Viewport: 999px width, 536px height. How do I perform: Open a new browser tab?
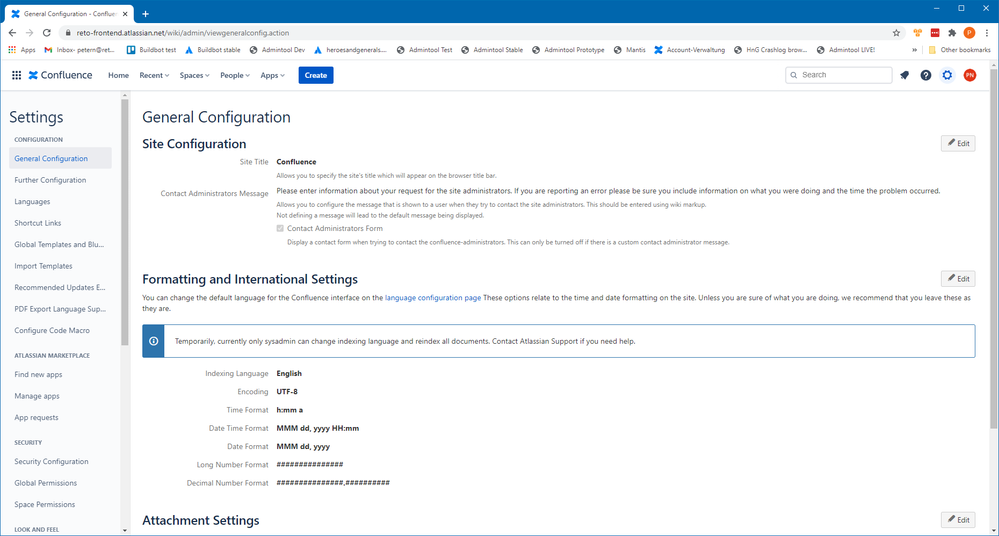pos(145,13)
